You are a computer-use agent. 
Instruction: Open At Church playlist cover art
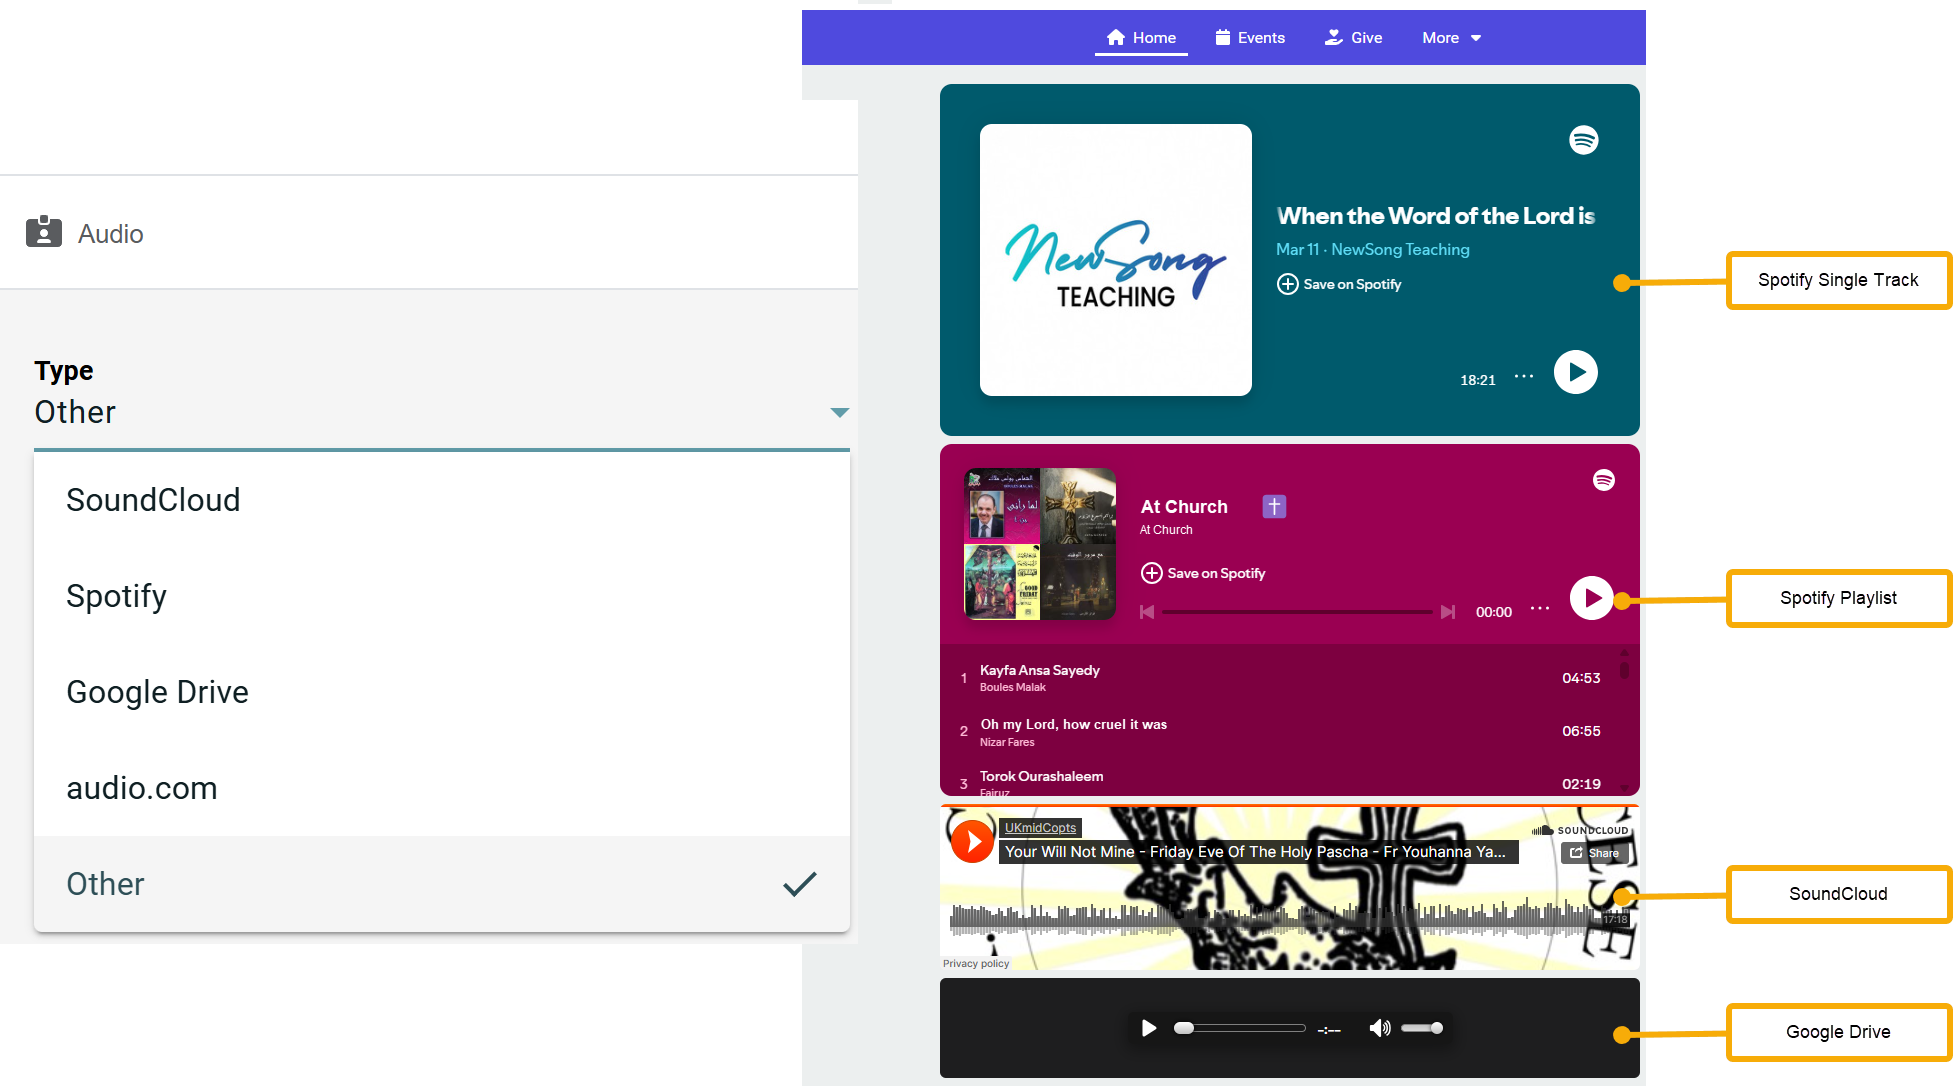point(1040,544)
